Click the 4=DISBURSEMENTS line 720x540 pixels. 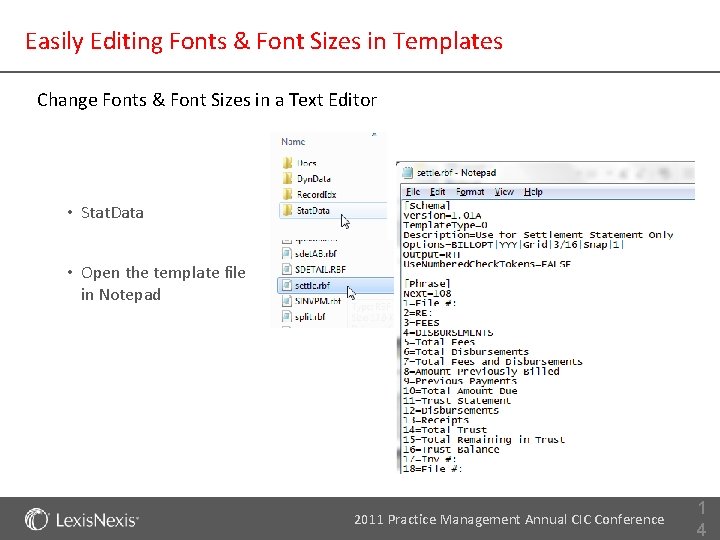click(x=448, y=332)
